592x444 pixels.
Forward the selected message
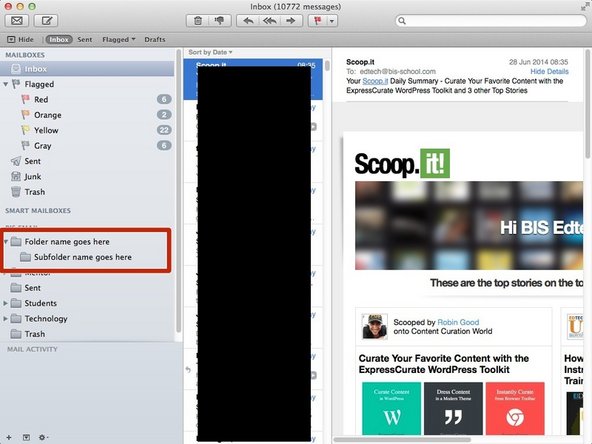(291, 21)
